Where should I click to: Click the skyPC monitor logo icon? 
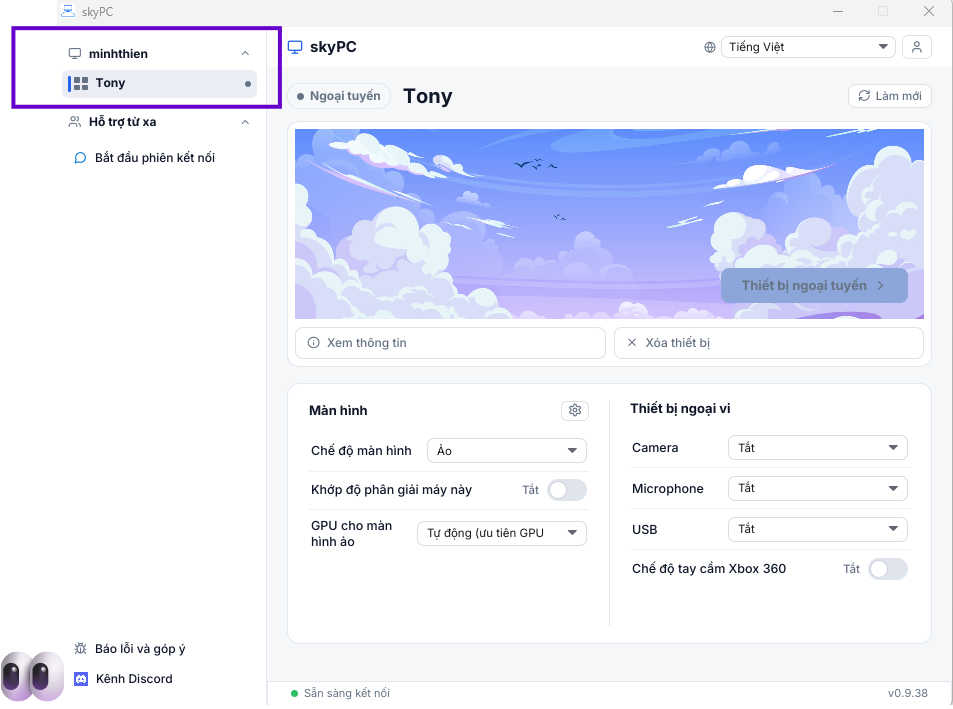click(x=295, y=47)
